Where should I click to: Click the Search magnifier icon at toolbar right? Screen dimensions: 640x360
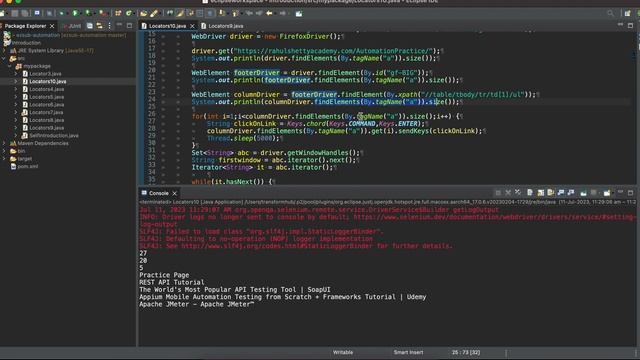pos(610,13)
